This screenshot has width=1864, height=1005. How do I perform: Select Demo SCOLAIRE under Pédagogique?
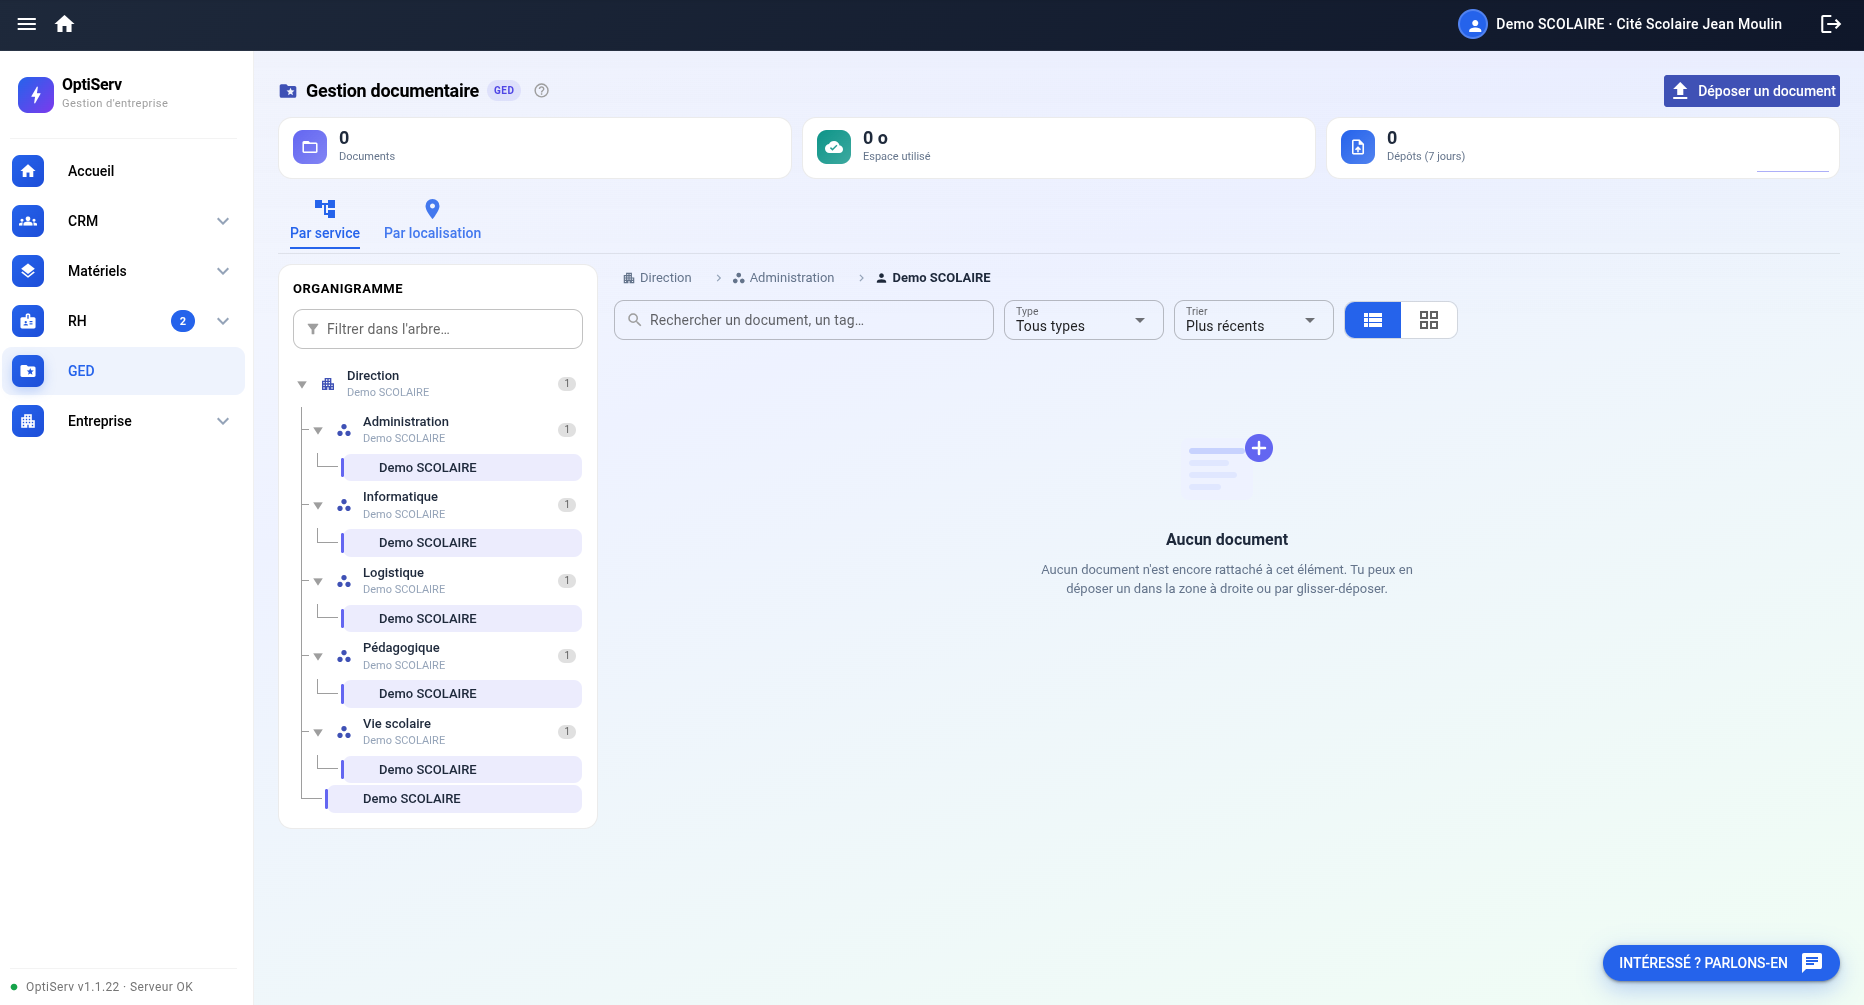point(461,694)
